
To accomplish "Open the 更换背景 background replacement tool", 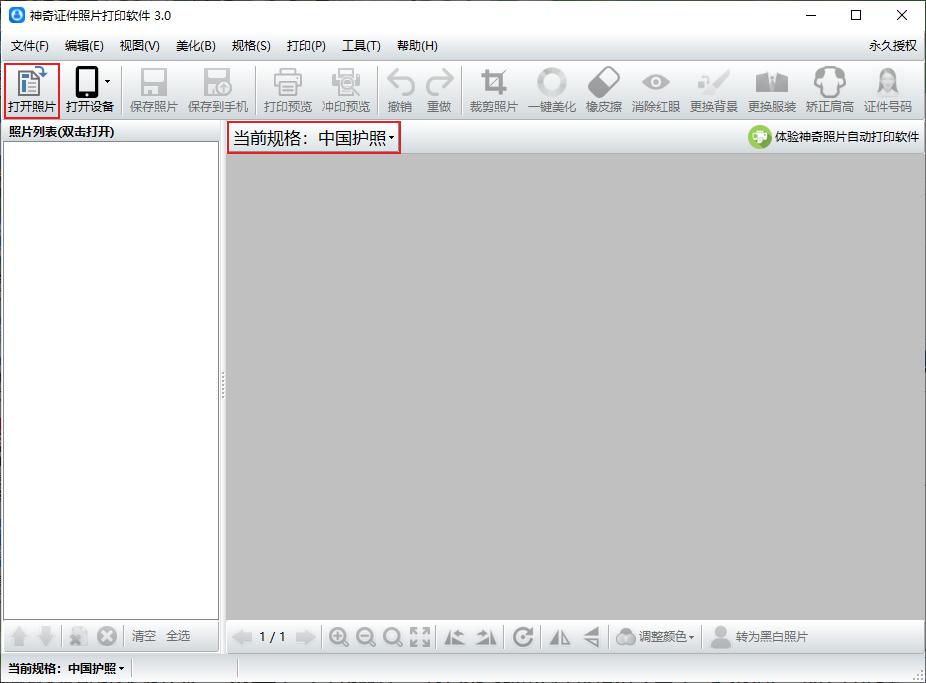I will coord(714,90).
